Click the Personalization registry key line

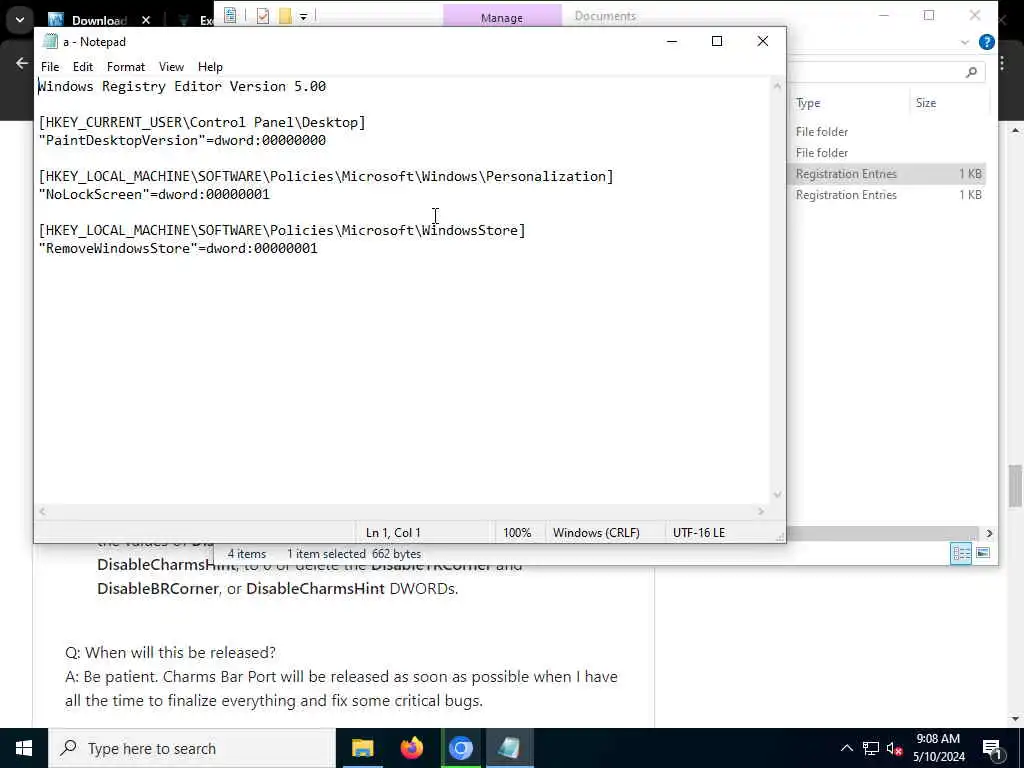[x=326, y=176]
